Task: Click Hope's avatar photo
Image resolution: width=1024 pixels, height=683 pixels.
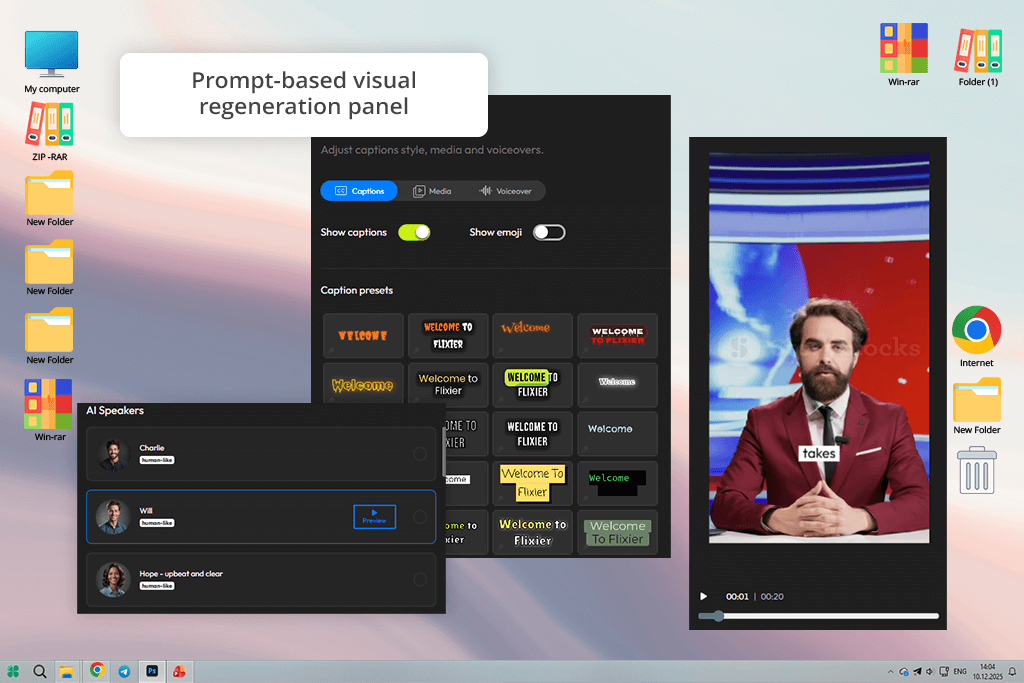Action: click(x=114, y=580)
